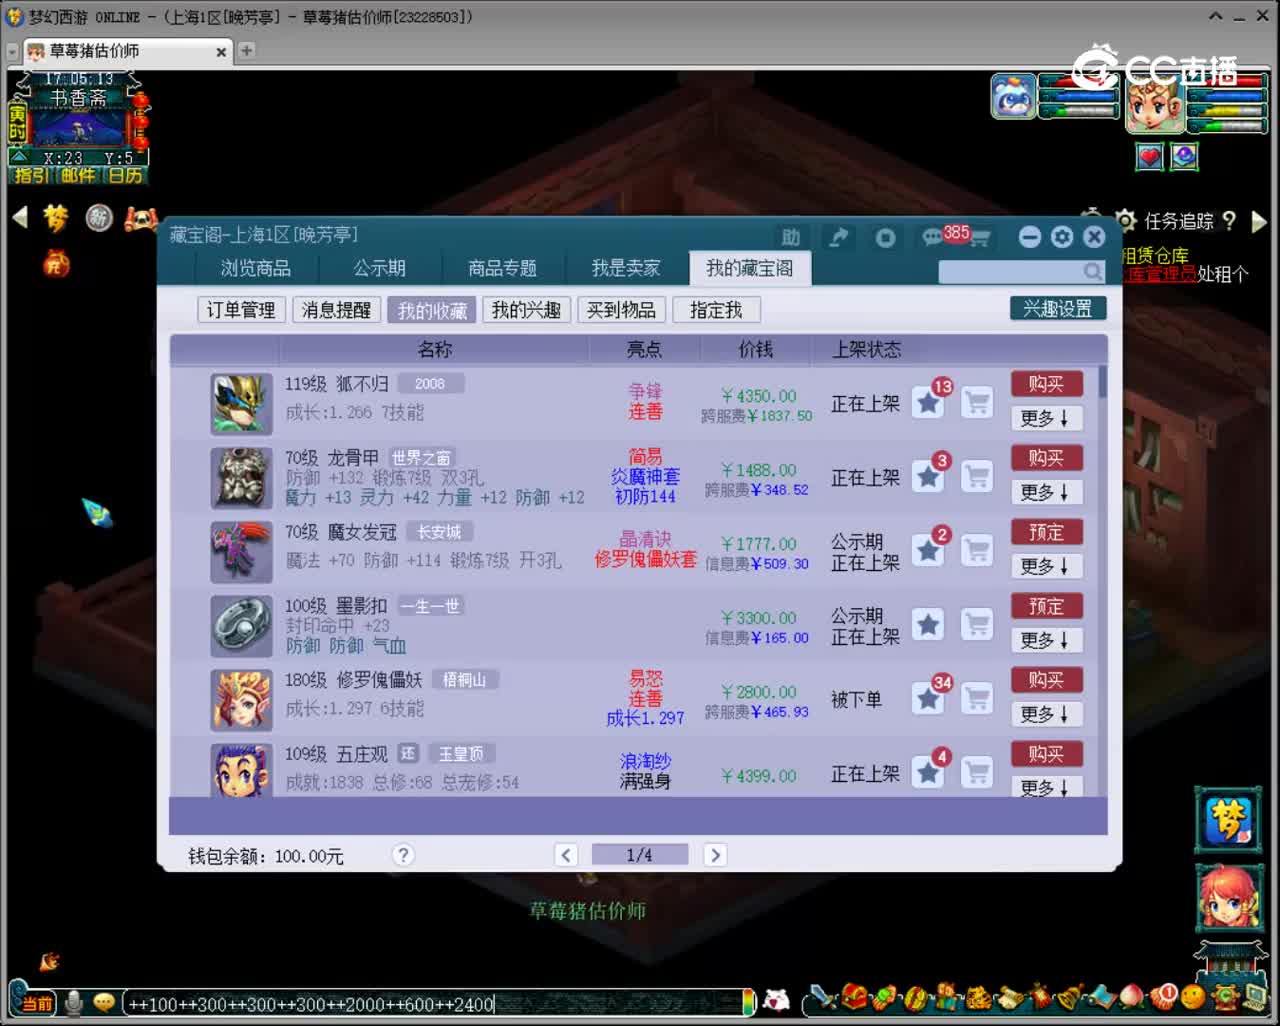Viewport: 1280px width, 1026px height.
Task: Add the 龙骨甲 item to cart
Action: [977, 476]
